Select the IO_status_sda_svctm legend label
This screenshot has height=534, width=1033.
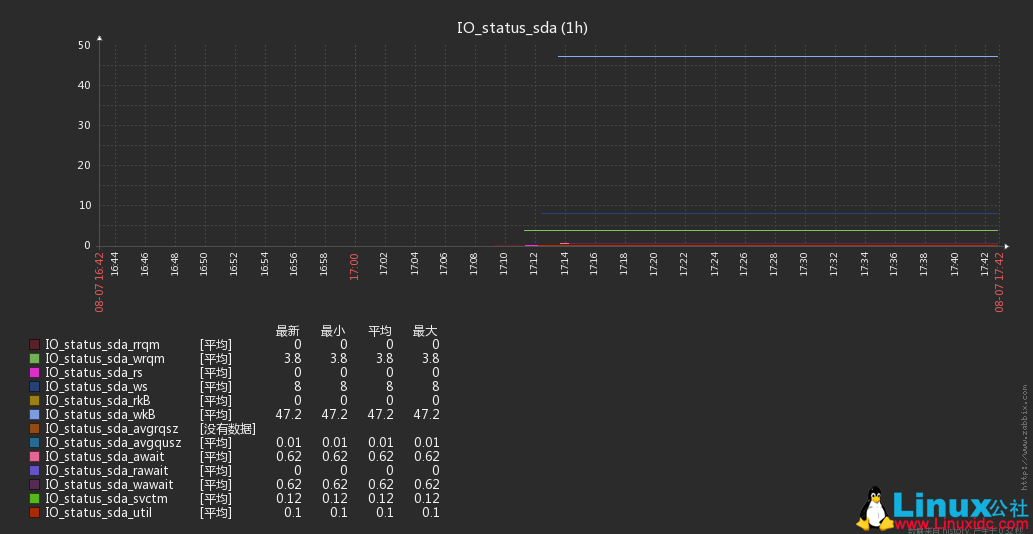pos(106,498)
